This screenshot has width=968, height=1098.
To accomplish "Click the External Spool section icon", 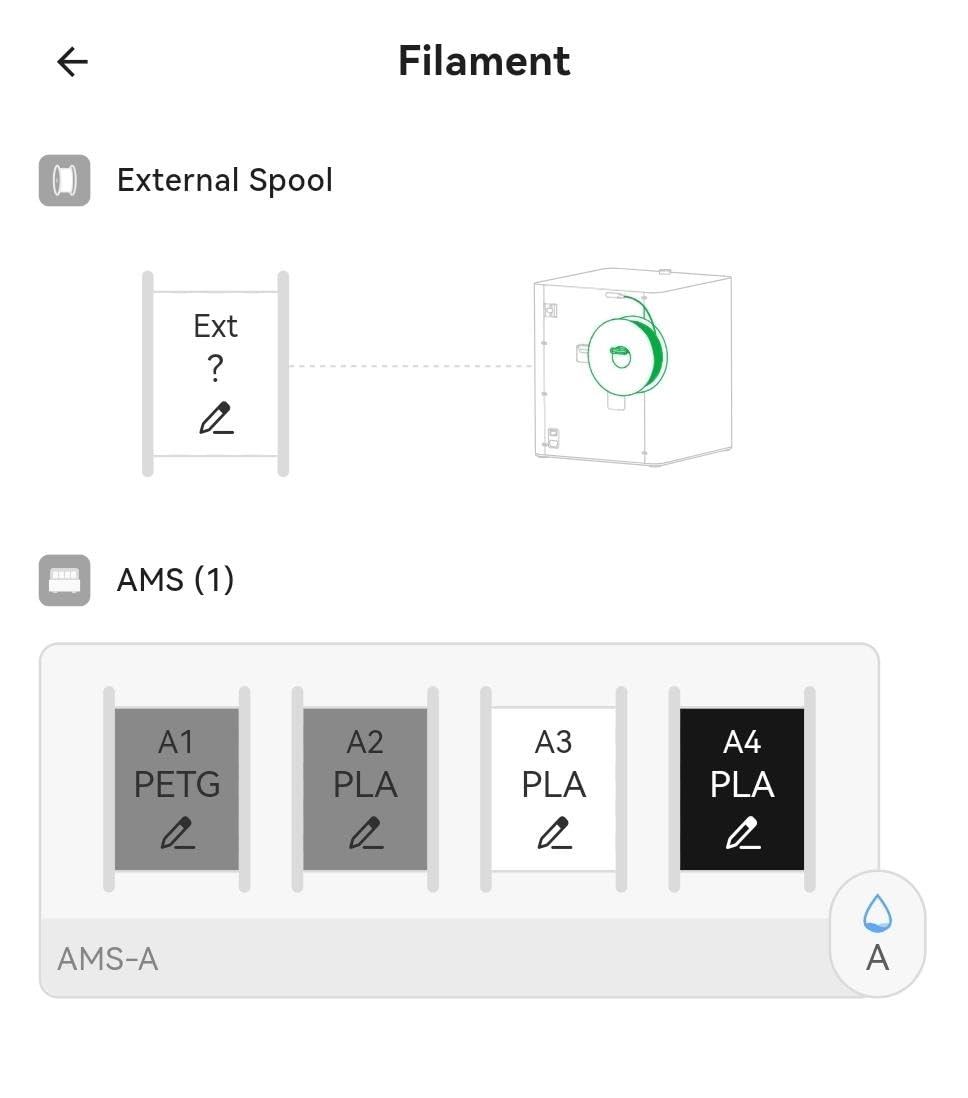I will pos(65,181).
